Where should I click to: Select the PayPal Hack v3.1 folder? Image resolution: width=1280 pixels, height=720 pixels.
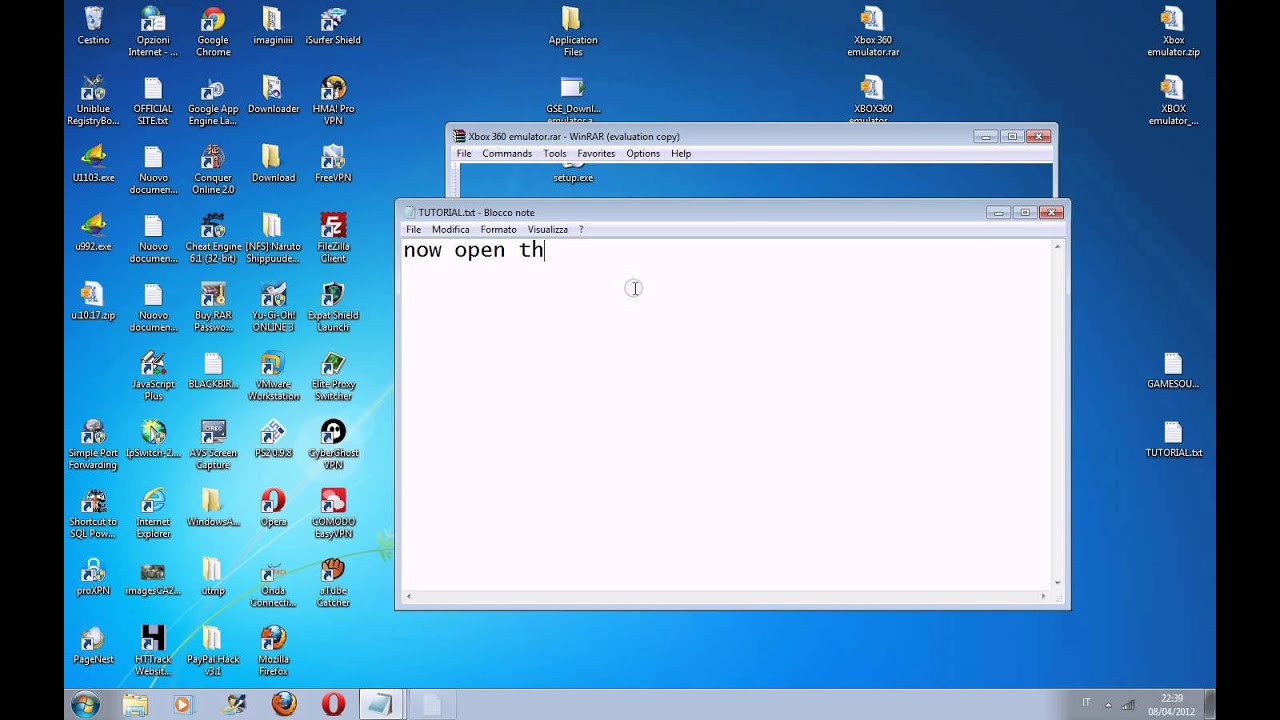tap(213, 652)
